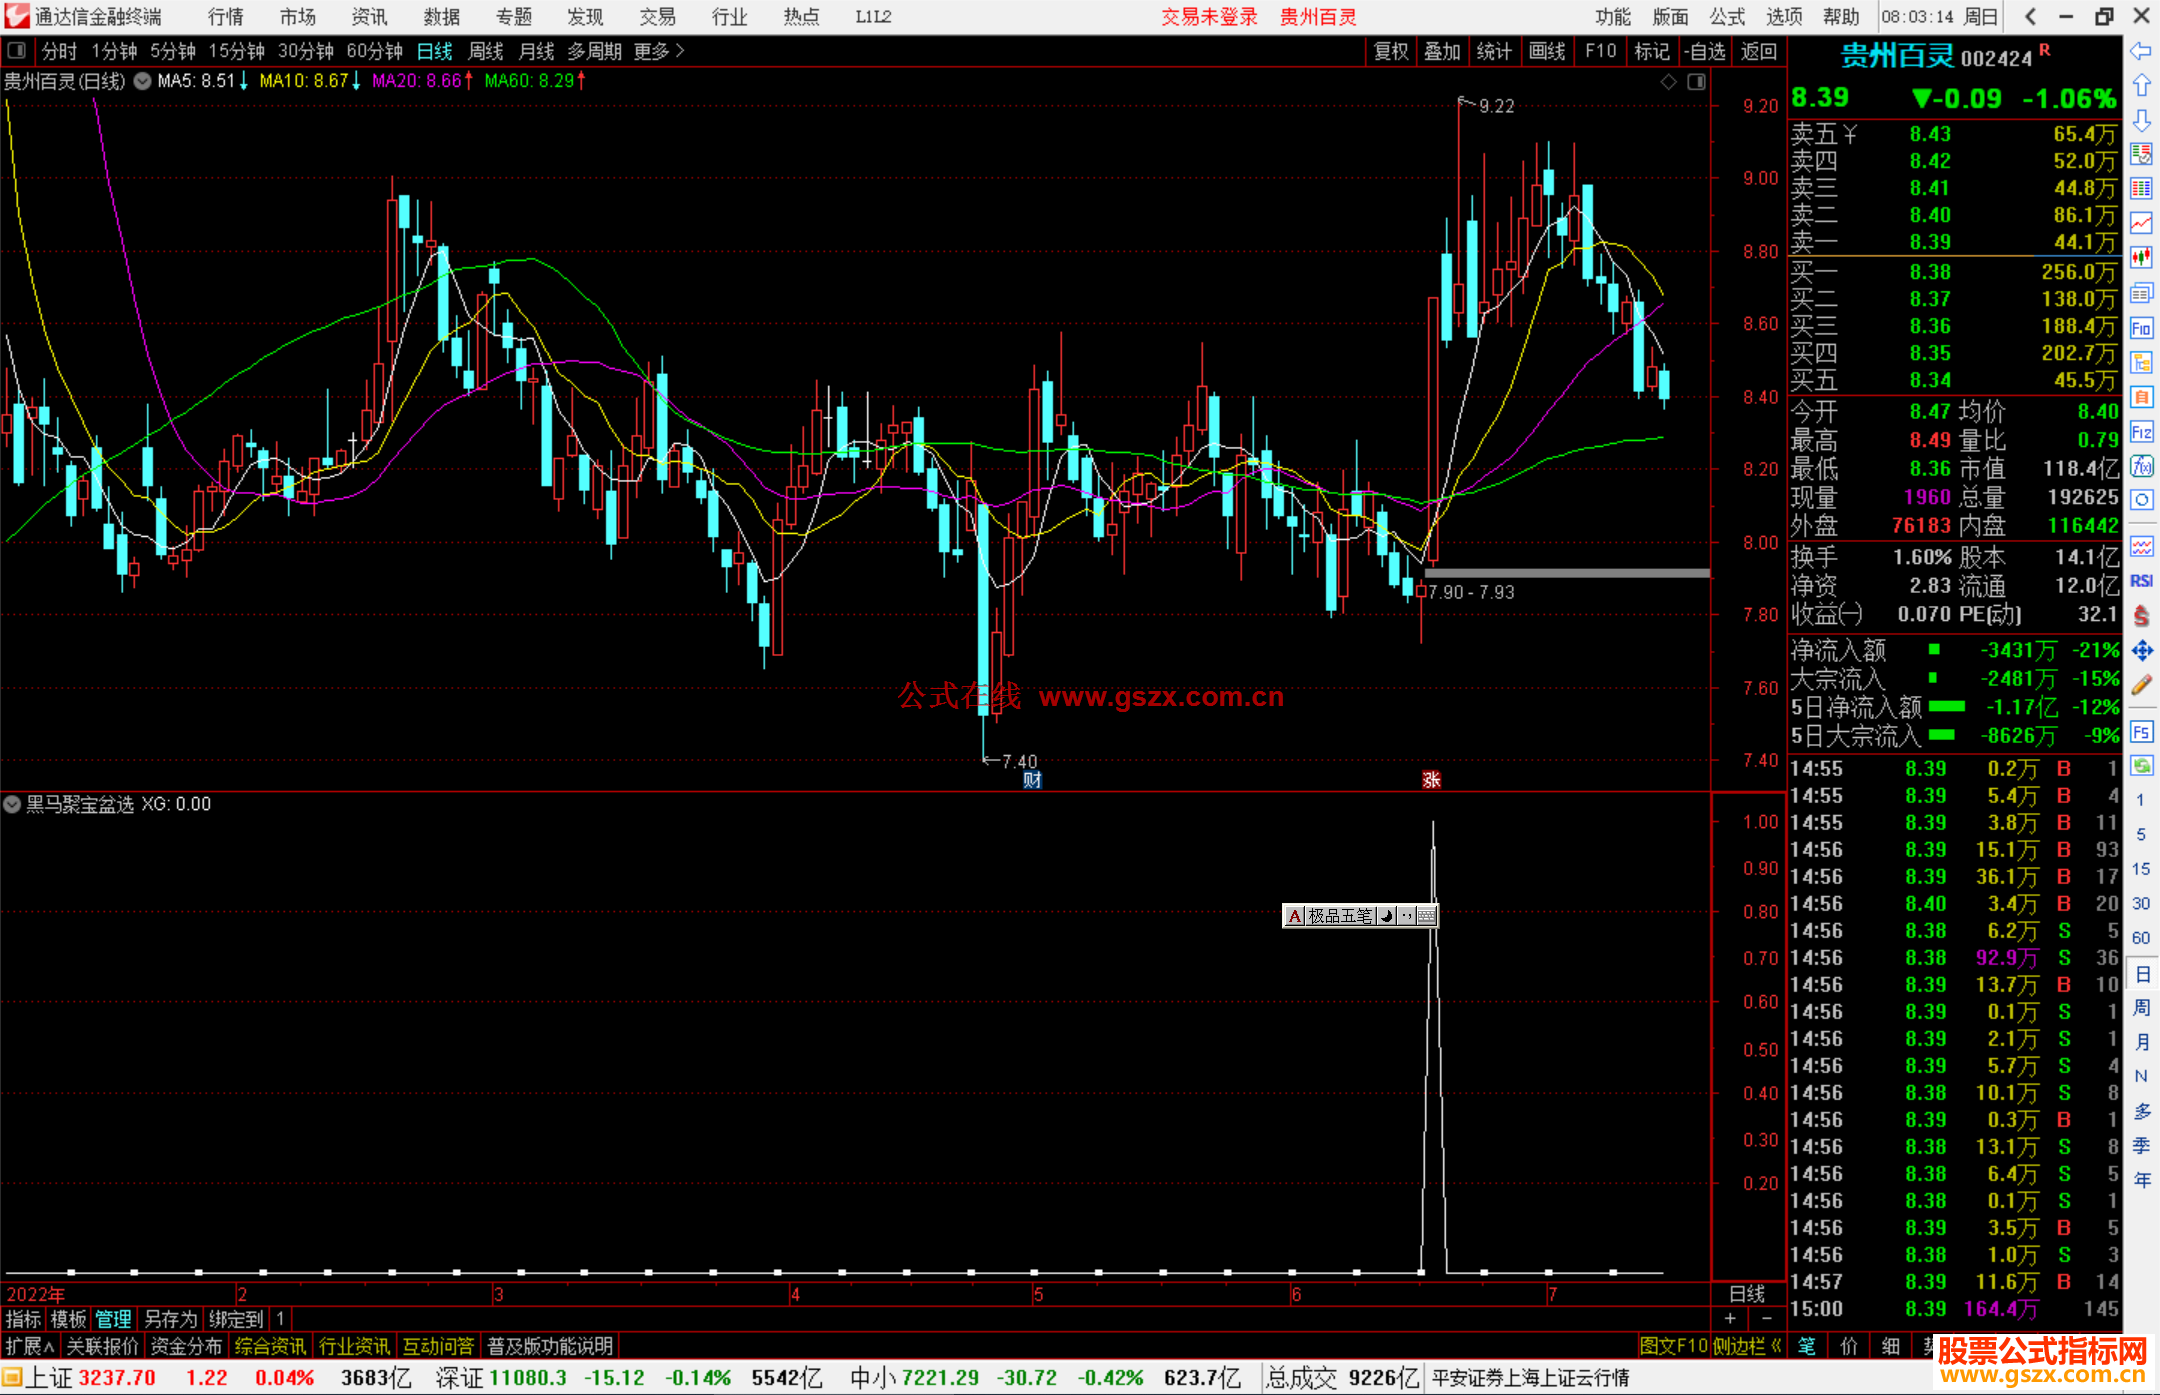
Task: Switch to the 周线 period tab
Action: tap(486, 51)
